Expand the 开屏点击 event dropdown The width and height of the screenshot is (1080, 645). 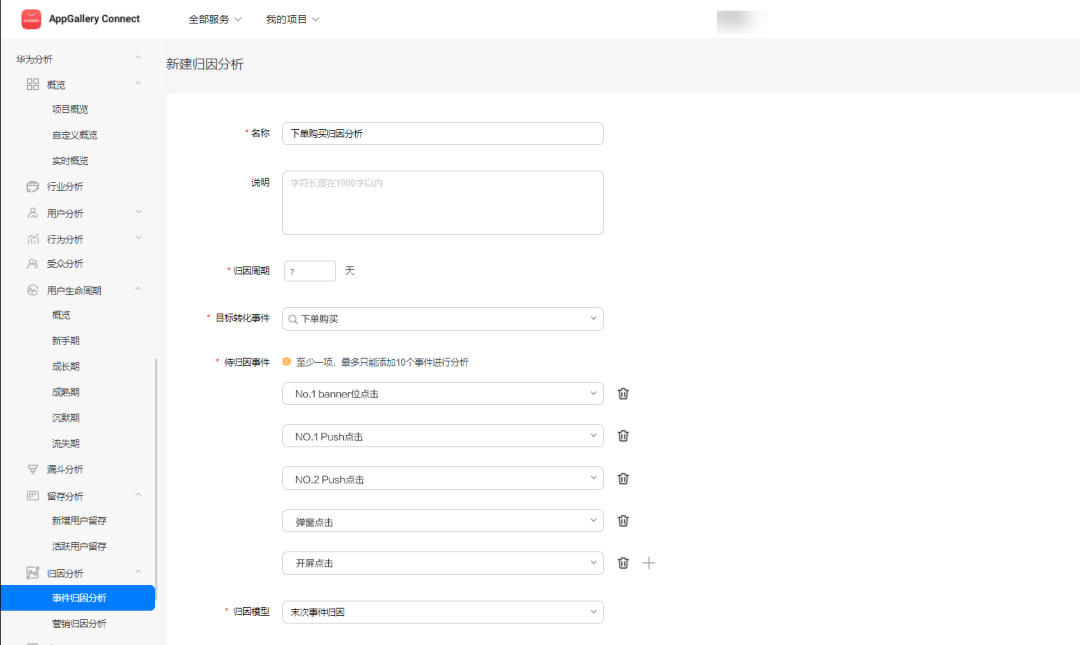pyautogui.click(x=443, y=563)
